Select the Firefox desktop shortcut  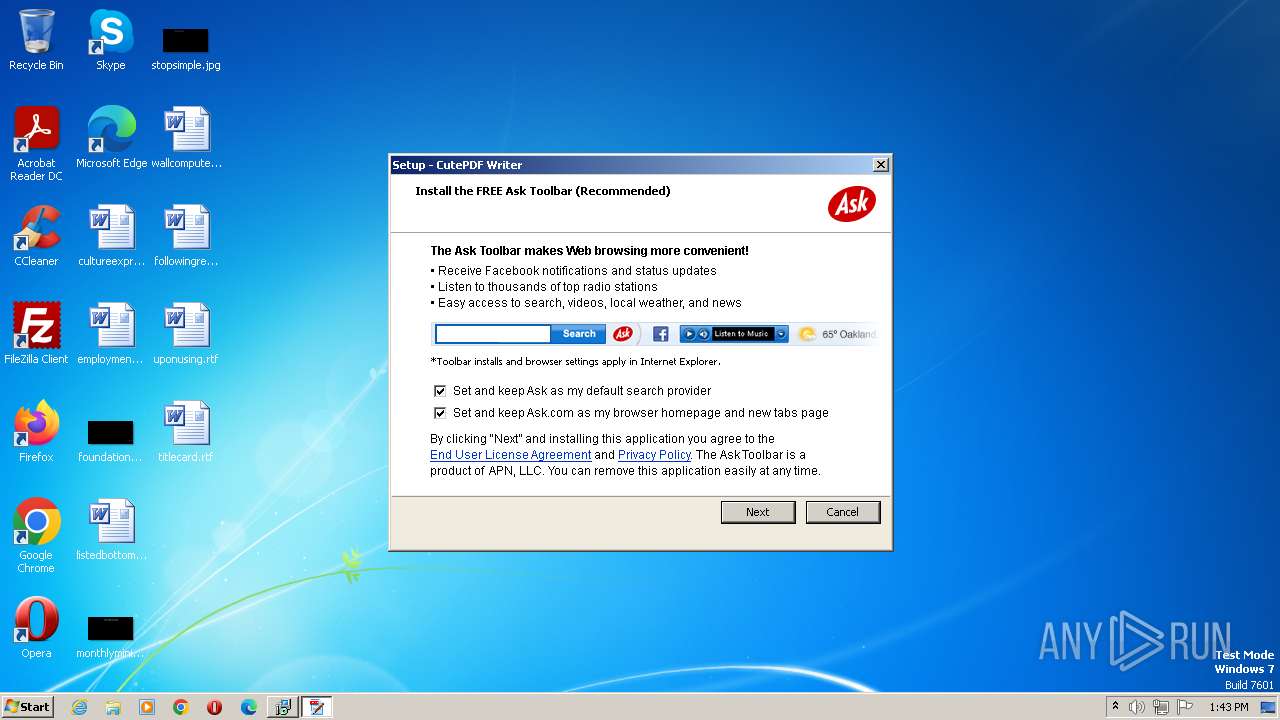coord(36,432)
